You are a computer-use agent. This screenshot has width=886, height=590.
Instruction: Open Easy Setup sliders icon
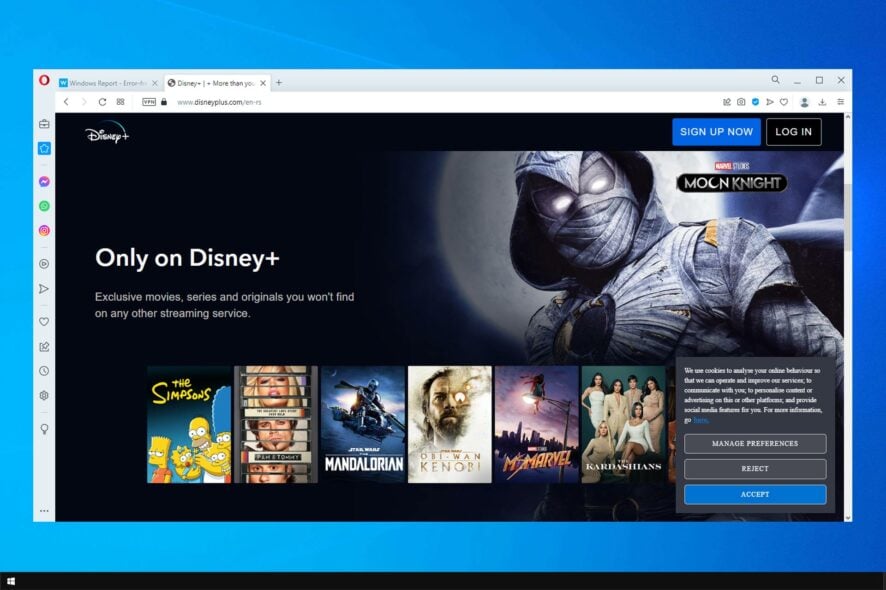coord(840,102)
